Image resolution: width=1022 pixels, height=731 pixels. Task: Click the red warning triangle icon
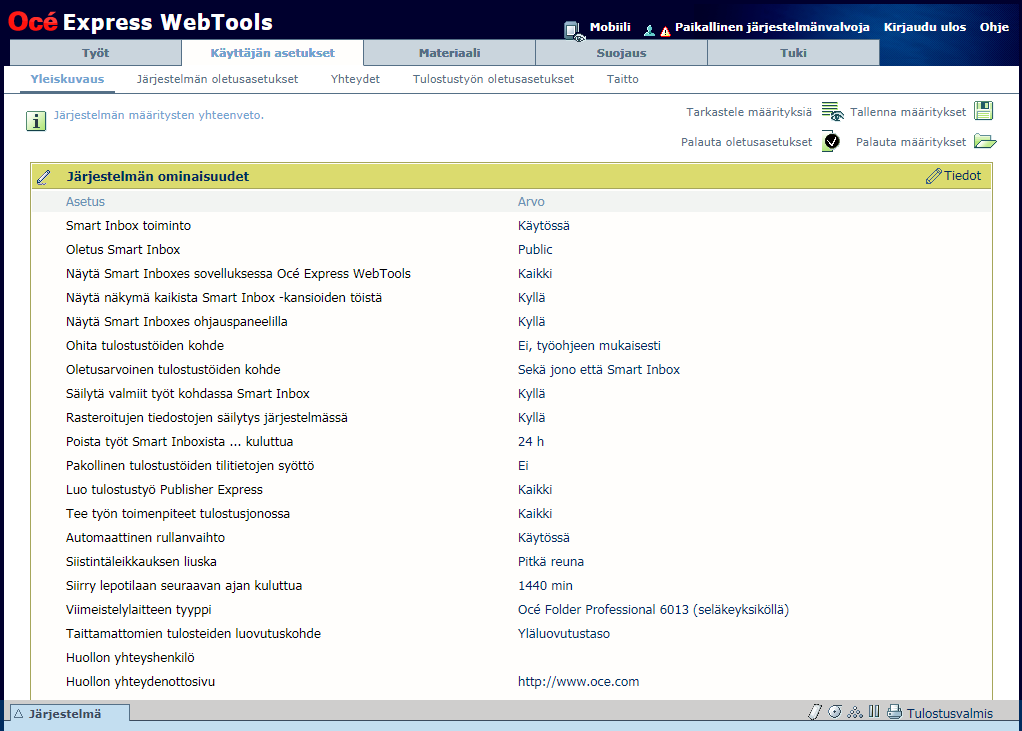665,31
